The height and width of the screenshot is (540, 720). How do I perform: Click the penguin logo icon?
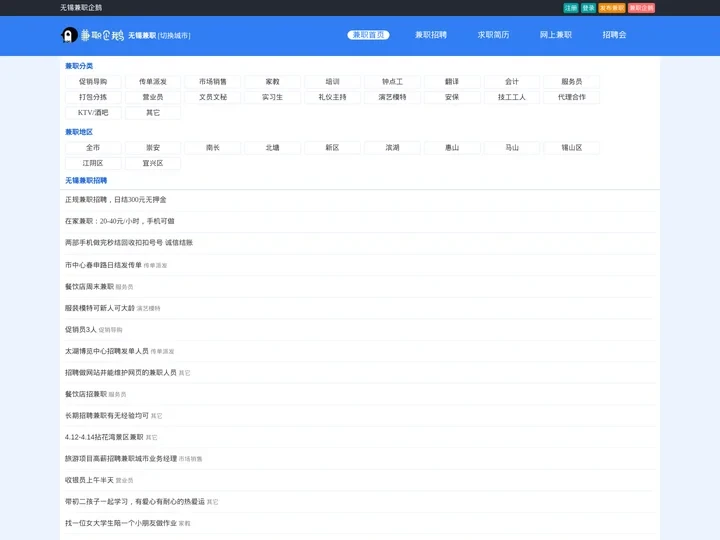point(69,35)
